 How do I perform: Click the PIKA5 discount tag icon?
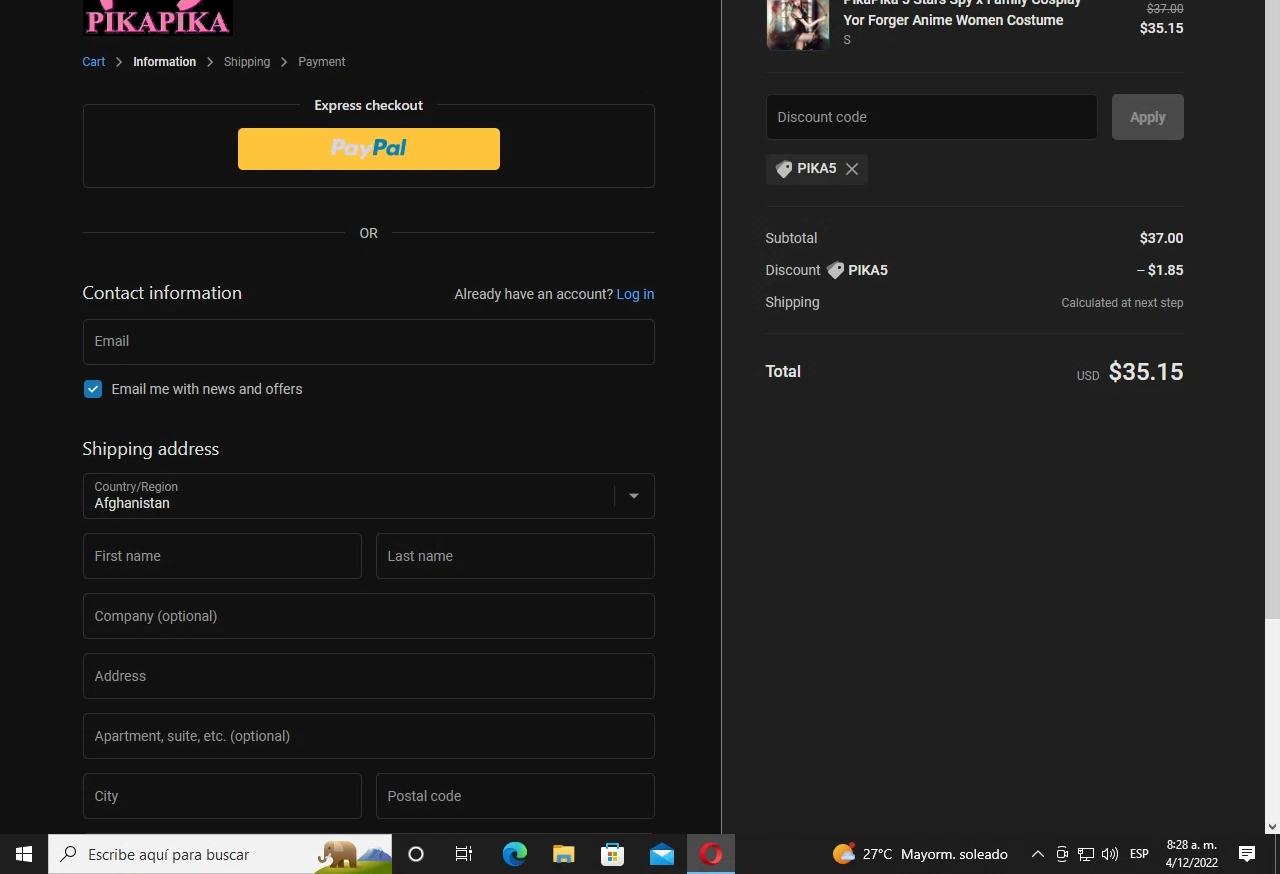(x=784, y=169)
